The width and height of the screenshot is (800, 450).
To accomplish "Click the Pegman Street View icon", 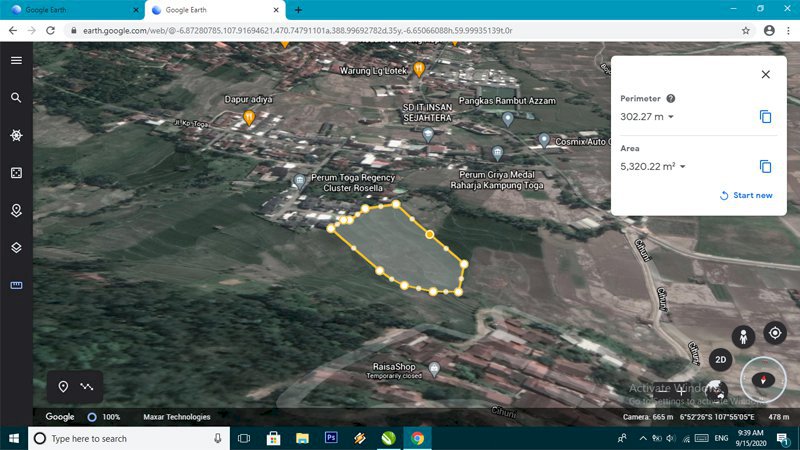I will [x=742, y=337].
